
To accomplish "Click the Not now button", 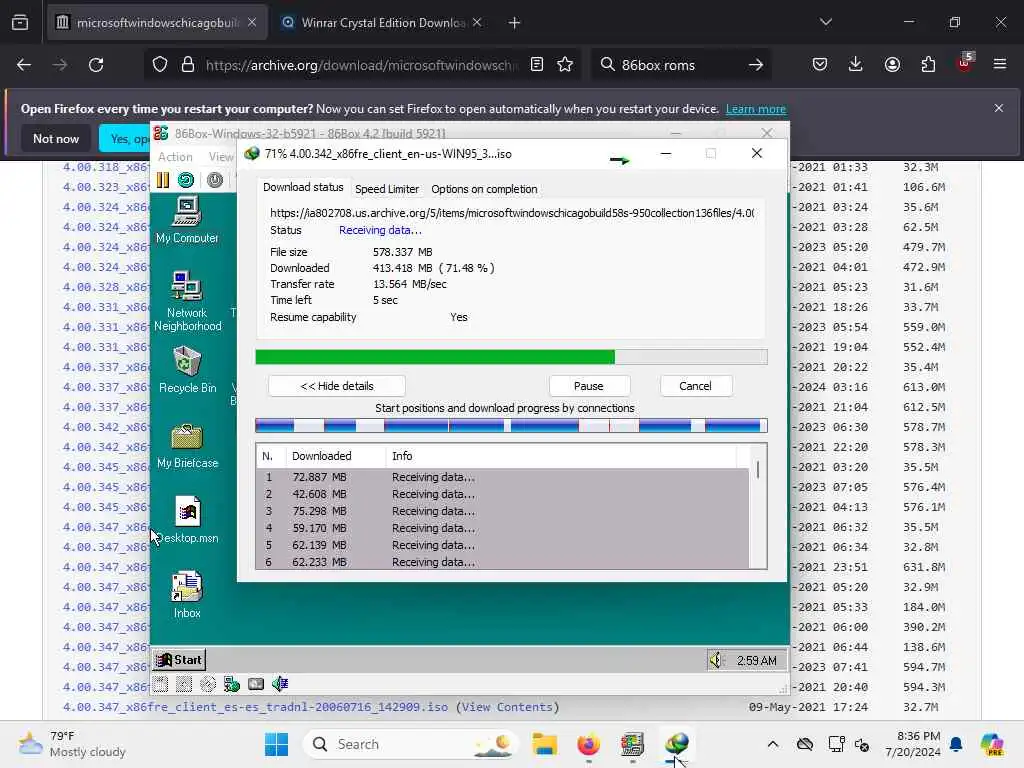I will 56,138.
